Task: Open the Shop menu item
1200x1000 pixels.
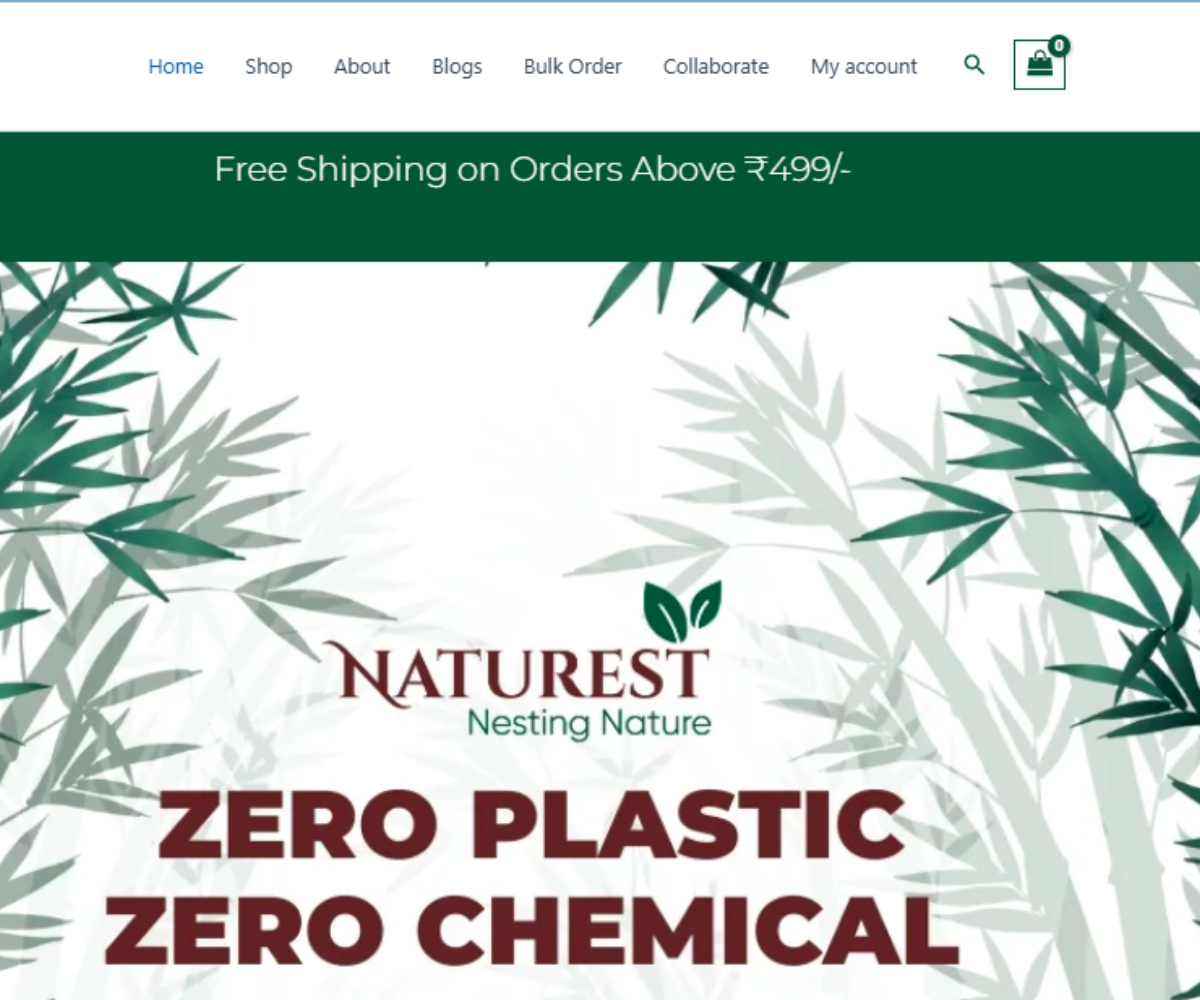Action: click(269, 66)
